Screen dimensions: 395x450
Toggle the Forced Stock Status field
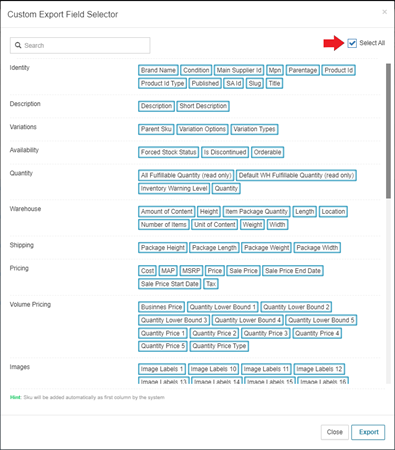169,152
